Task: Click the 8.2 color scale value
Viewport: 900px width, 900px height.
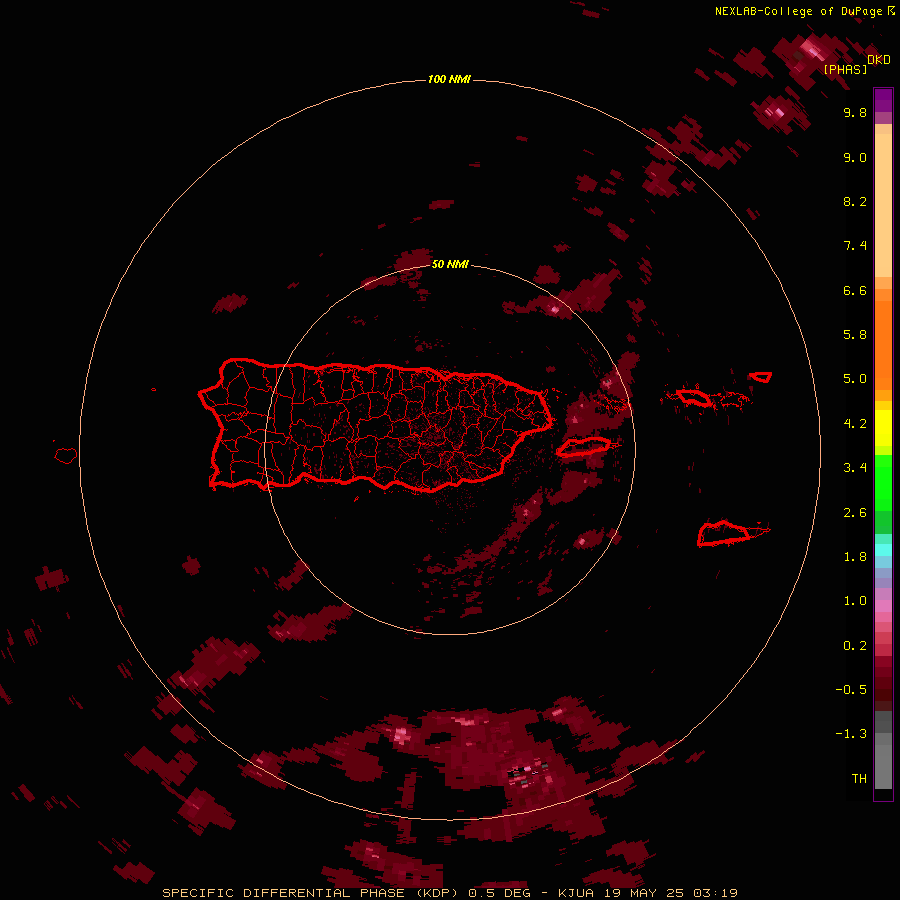Action: 855,201
